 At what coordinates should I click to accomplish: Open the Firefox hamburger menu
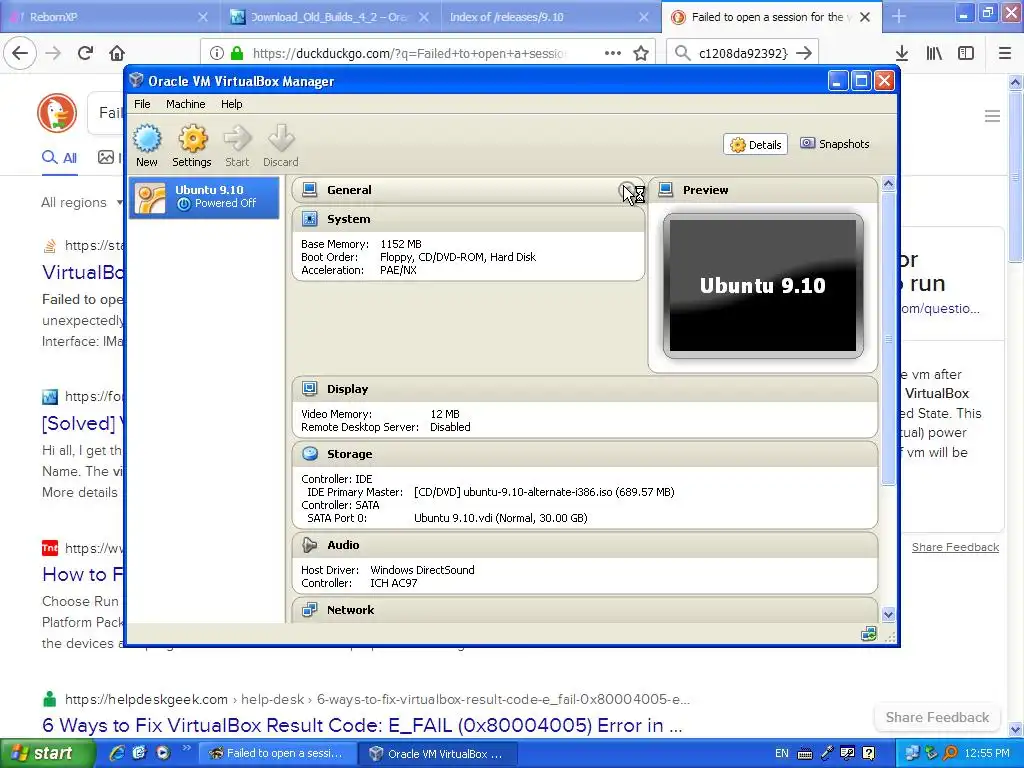pos(1005,53)
